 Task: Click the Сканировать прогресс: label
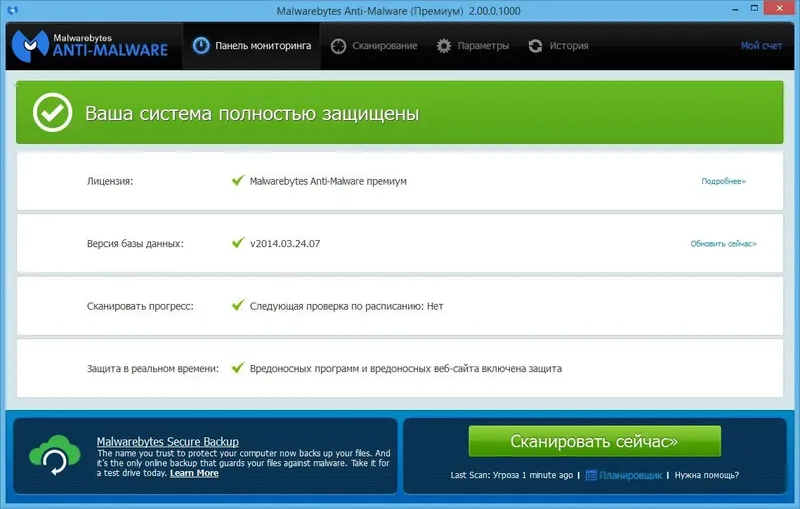pyautogui.click(x=140, y=306)
